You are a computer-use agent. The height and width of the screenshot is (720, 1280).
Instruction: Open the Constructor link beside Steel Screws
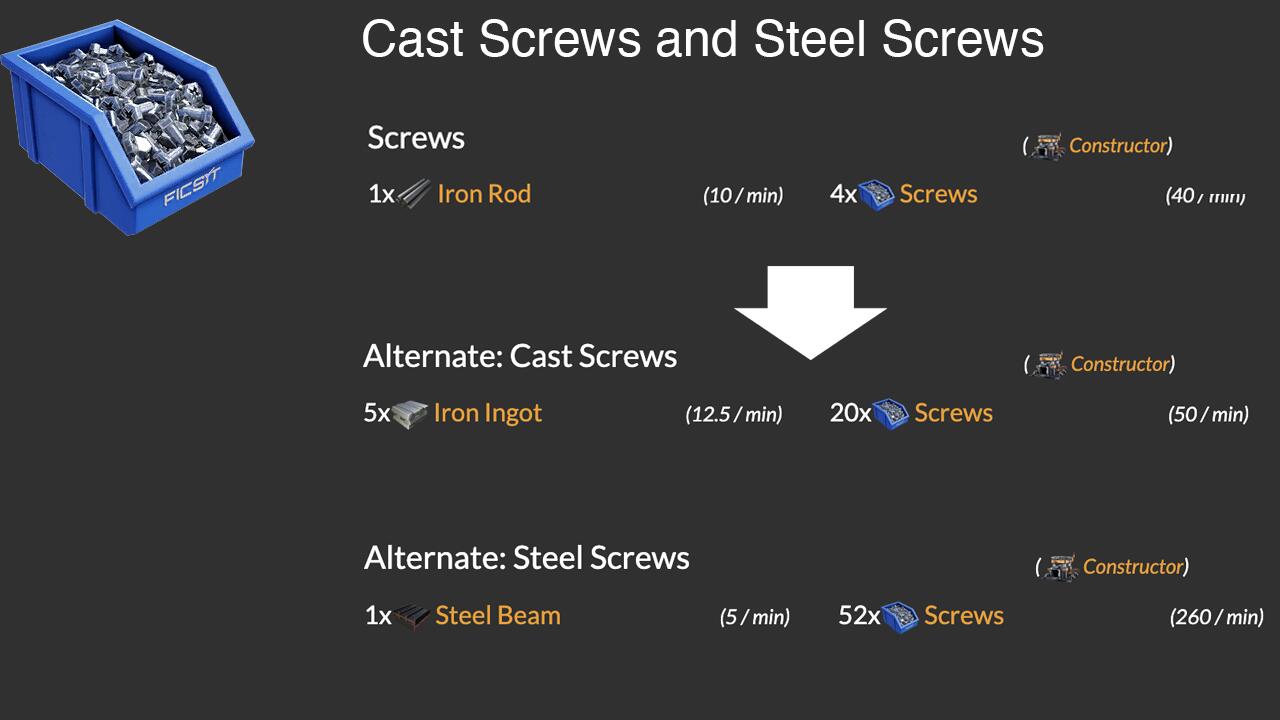(1133, 567)
